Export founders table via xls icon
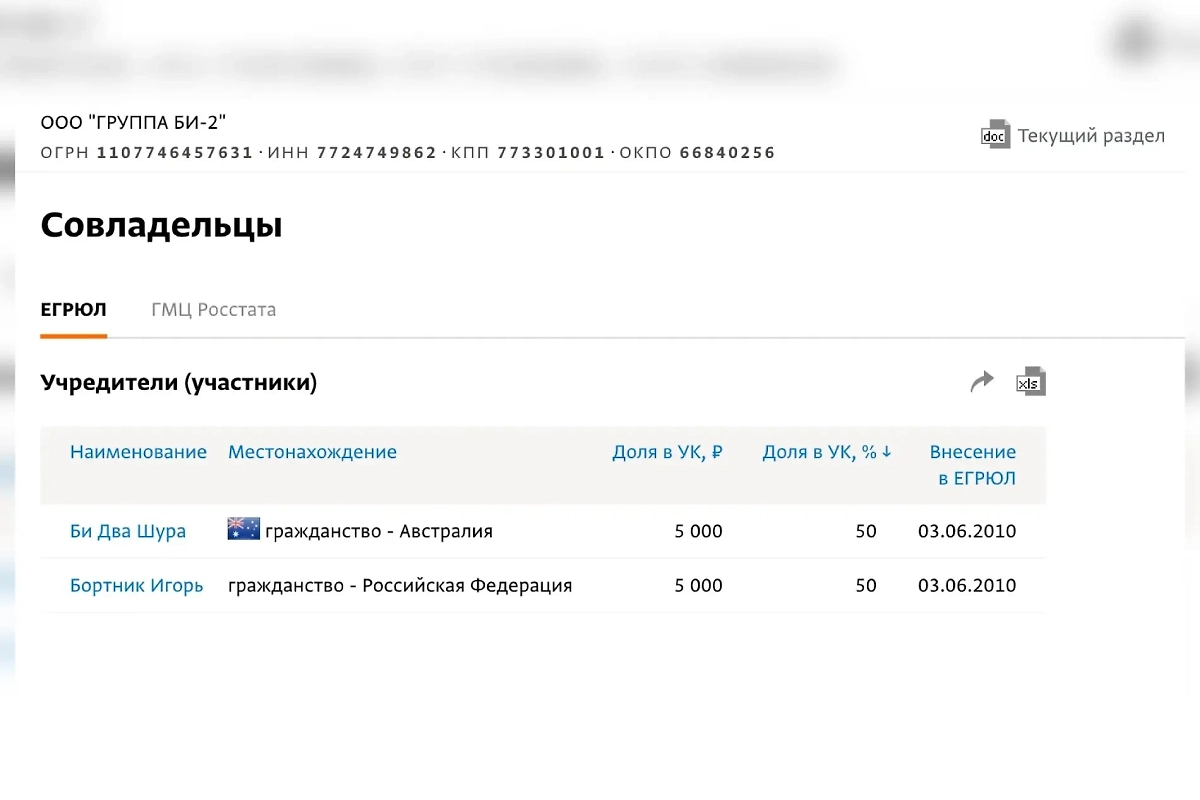This screenshot has height=800, width=1200. [x=1030, y=381]
